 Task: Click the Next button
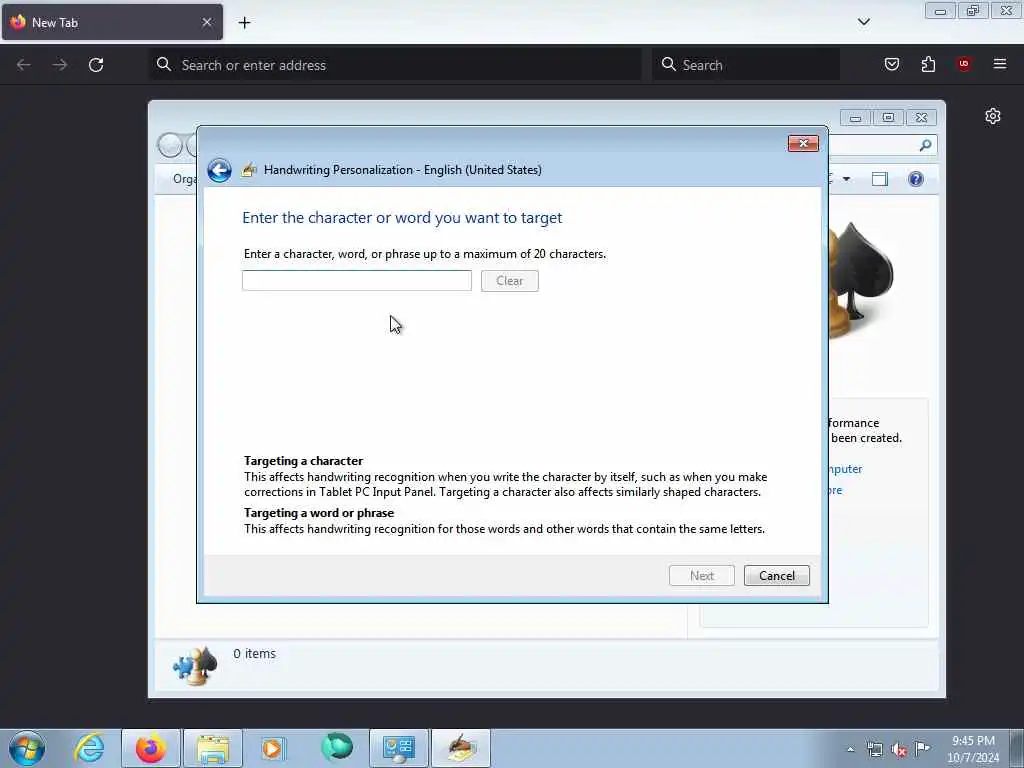(701, 575)
